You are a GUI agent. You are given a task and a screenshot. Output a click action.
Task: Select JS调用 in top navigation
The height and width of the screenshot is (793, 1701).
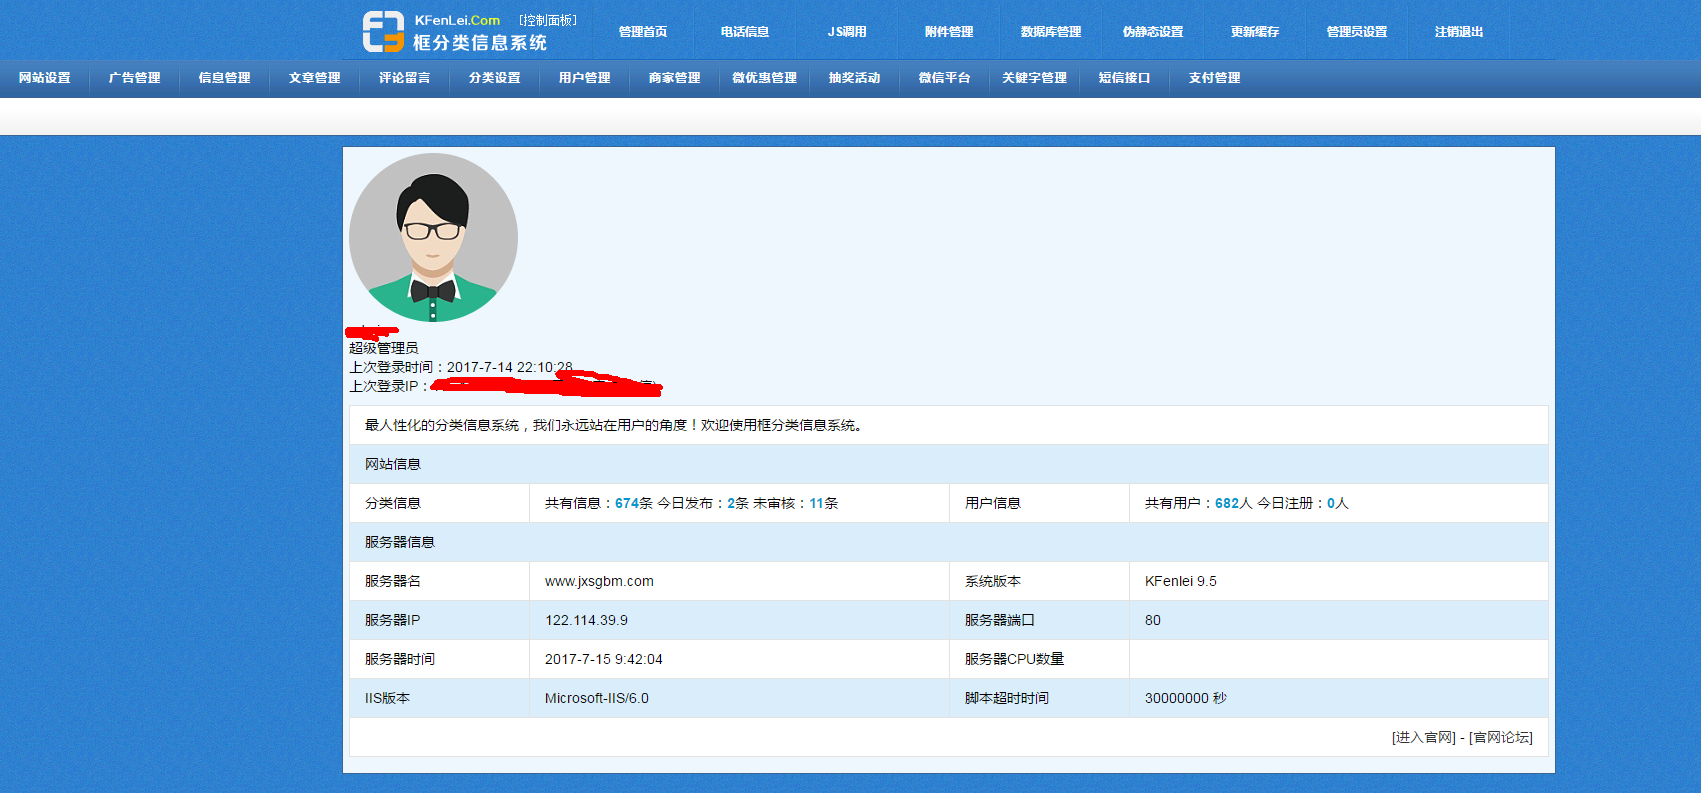coord(847,32)
